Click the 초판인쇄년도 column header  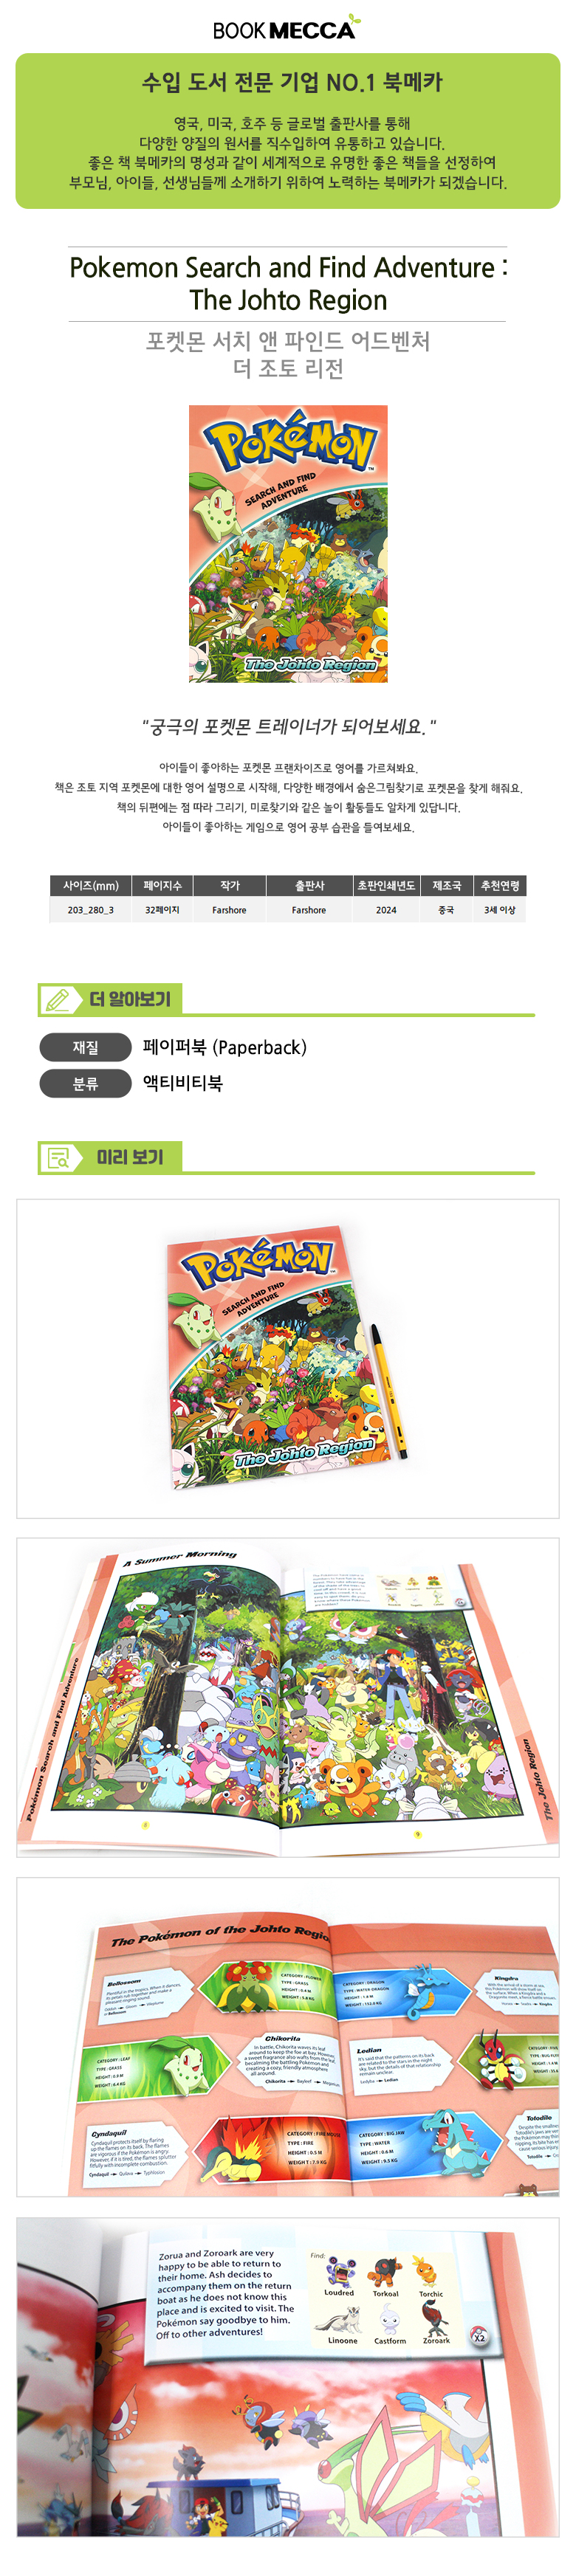click(x=386, y=885)
